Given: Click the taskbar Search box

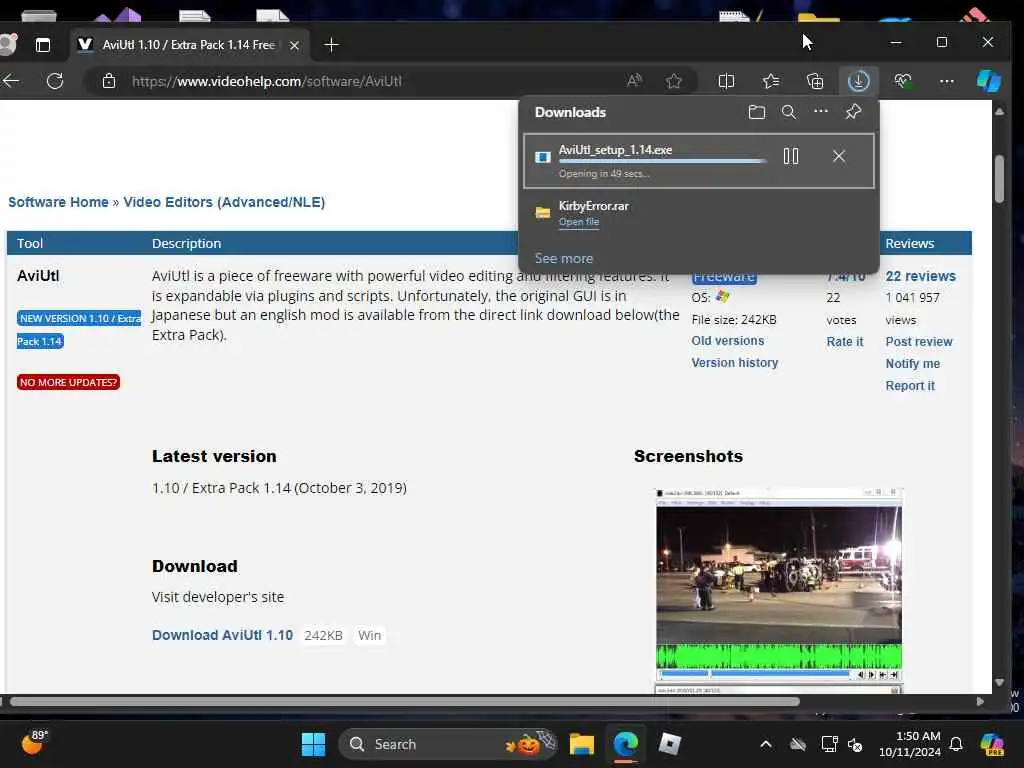Looking at the screenshot, I should point(448,744).
